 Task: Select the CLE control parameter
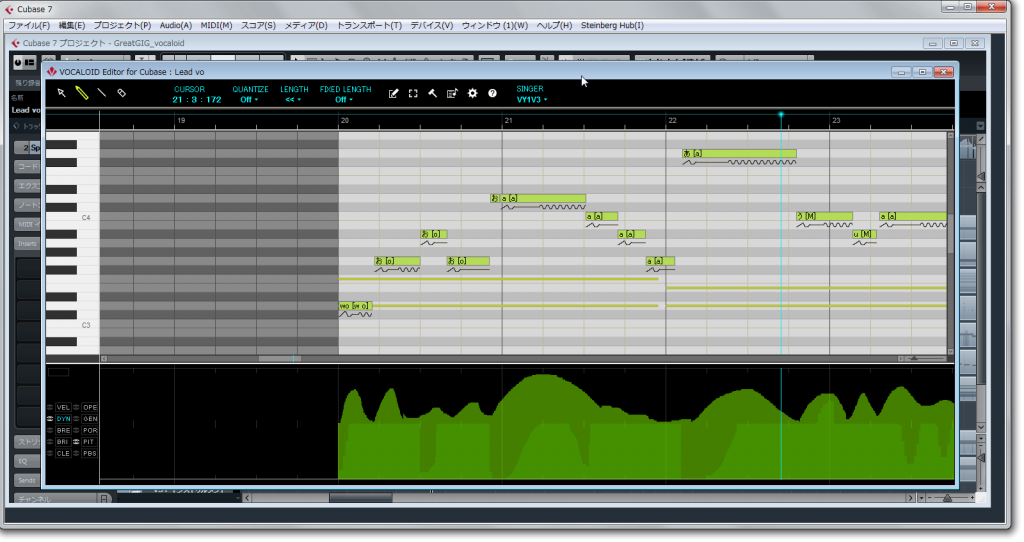pos(63,453)
